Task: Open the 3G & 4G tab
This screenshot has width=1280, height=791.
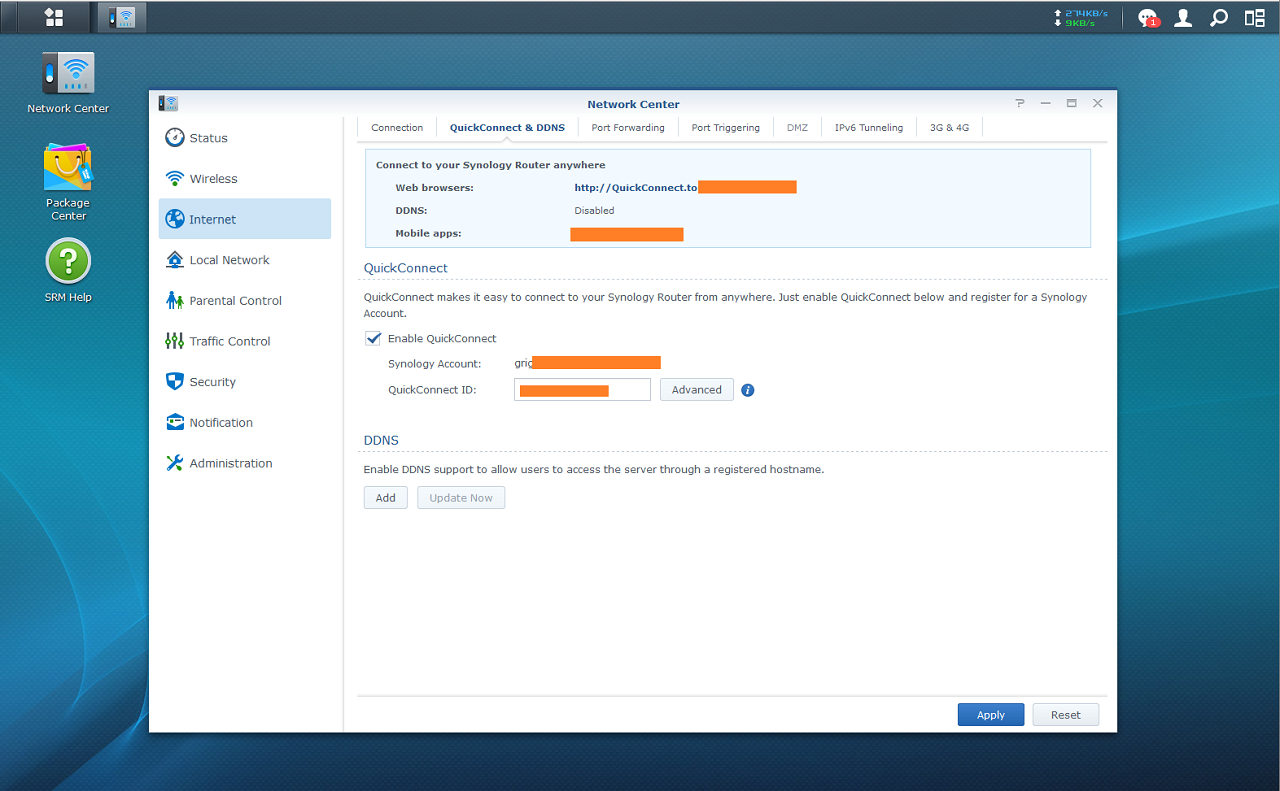Action: pyautogui.click(x=949, y=128)
